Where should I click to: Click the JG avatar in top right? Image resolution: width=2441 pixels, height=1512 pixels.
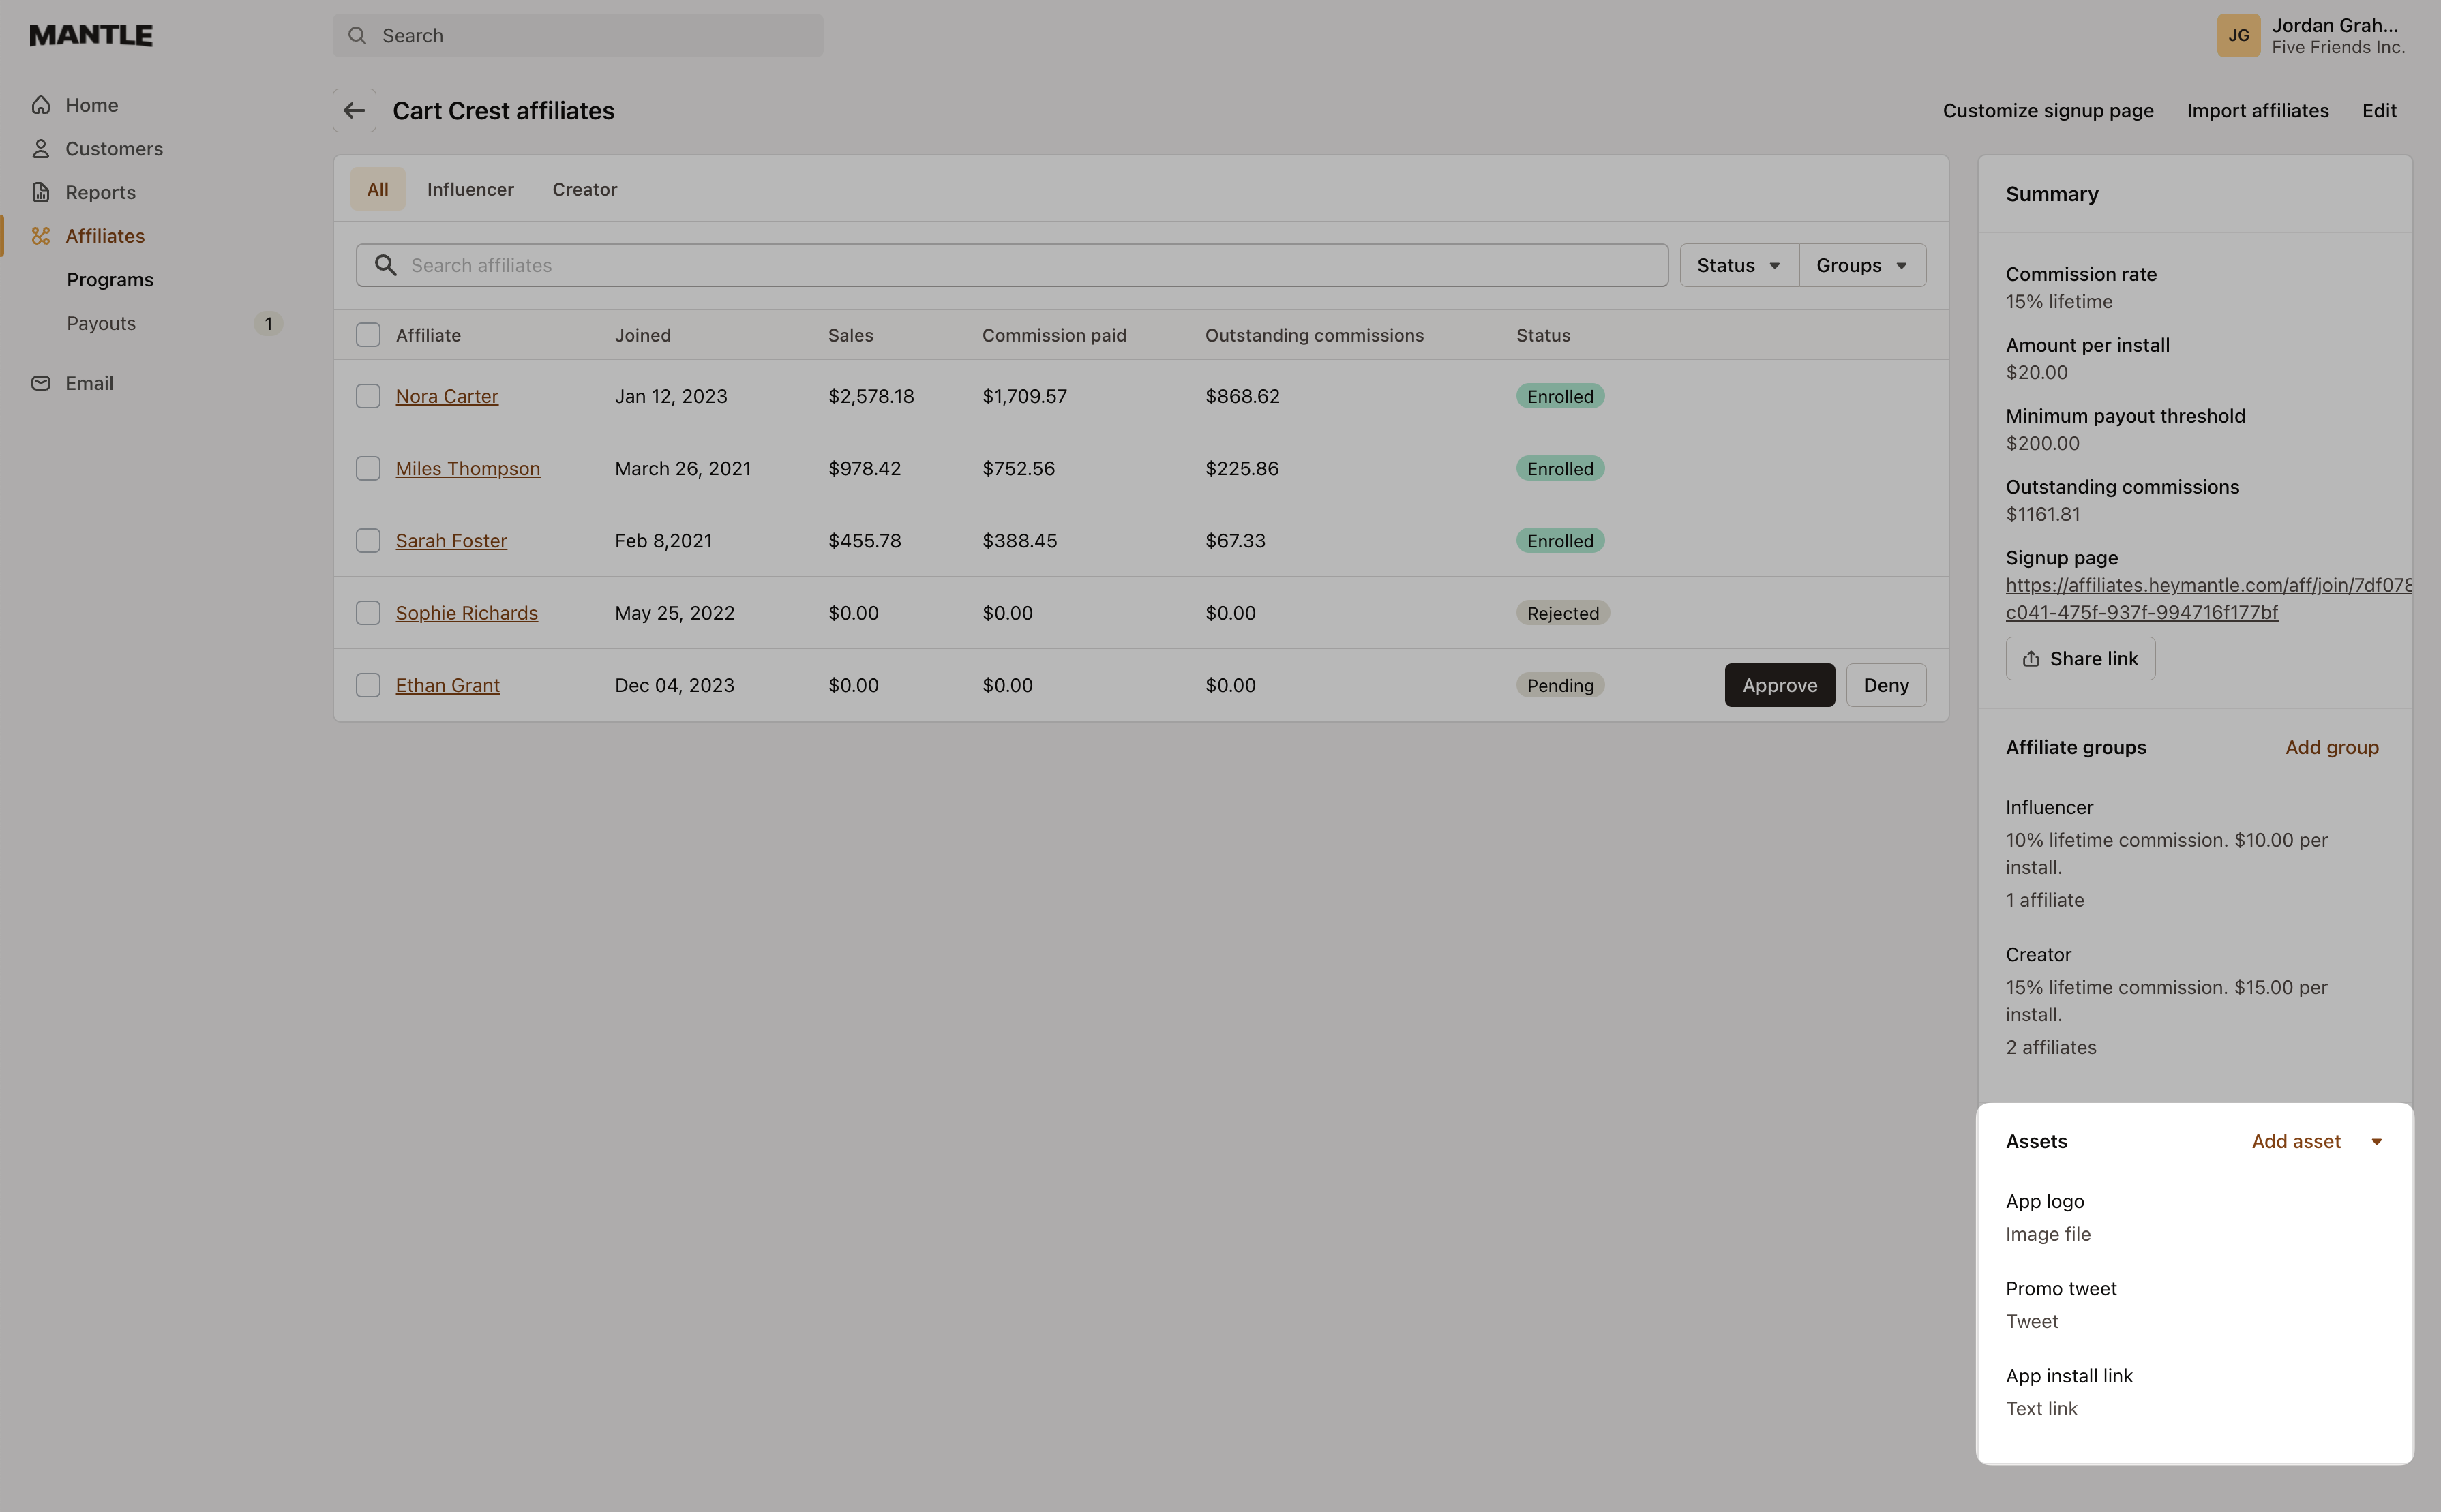pos(2240,35)
